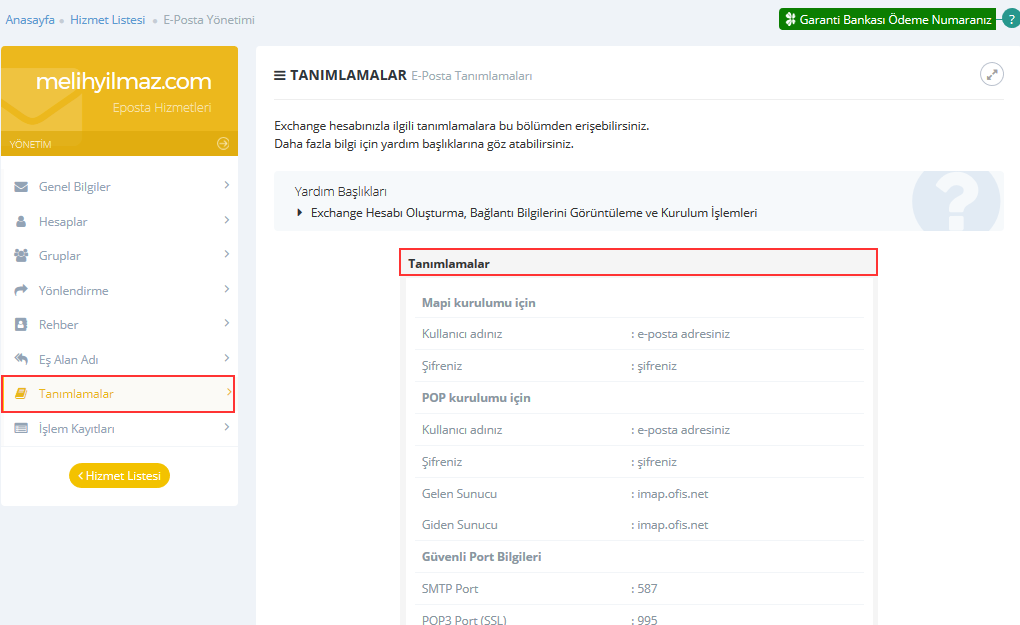Click the reply-all icon beside Eş Alan Adı

(21, 359)
